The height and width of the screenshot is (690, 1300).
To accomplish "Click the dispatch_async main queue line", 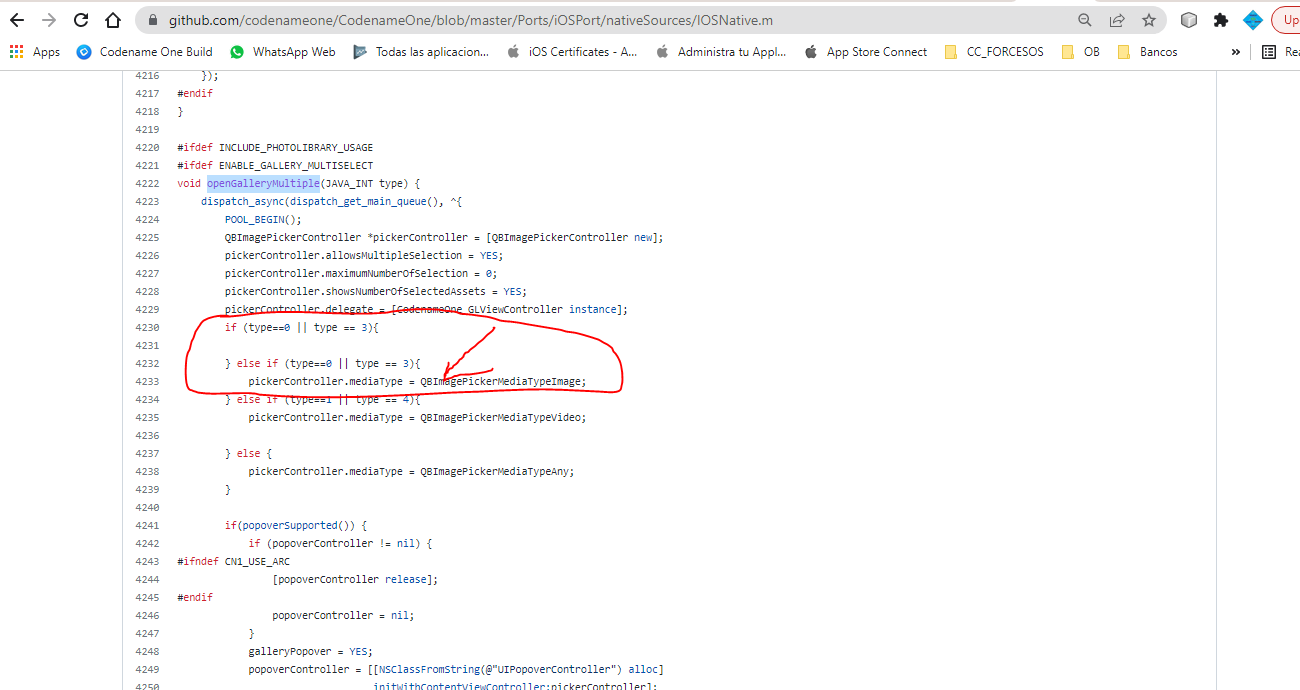I will (x=331, y=201).
